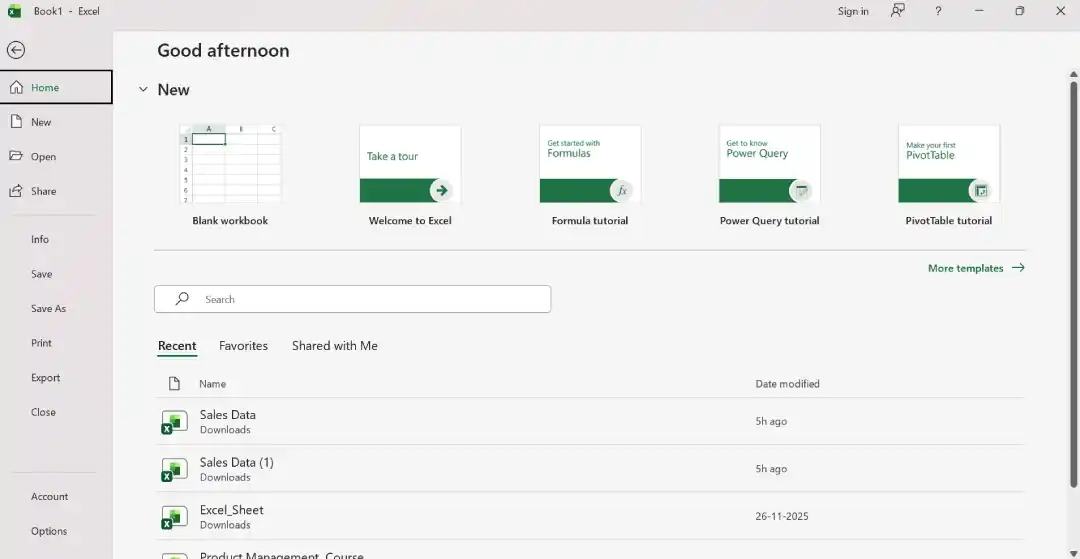Click the Open folder icon in sidebar
This screenshot has height=559, width=1080.
coord(16,156)
